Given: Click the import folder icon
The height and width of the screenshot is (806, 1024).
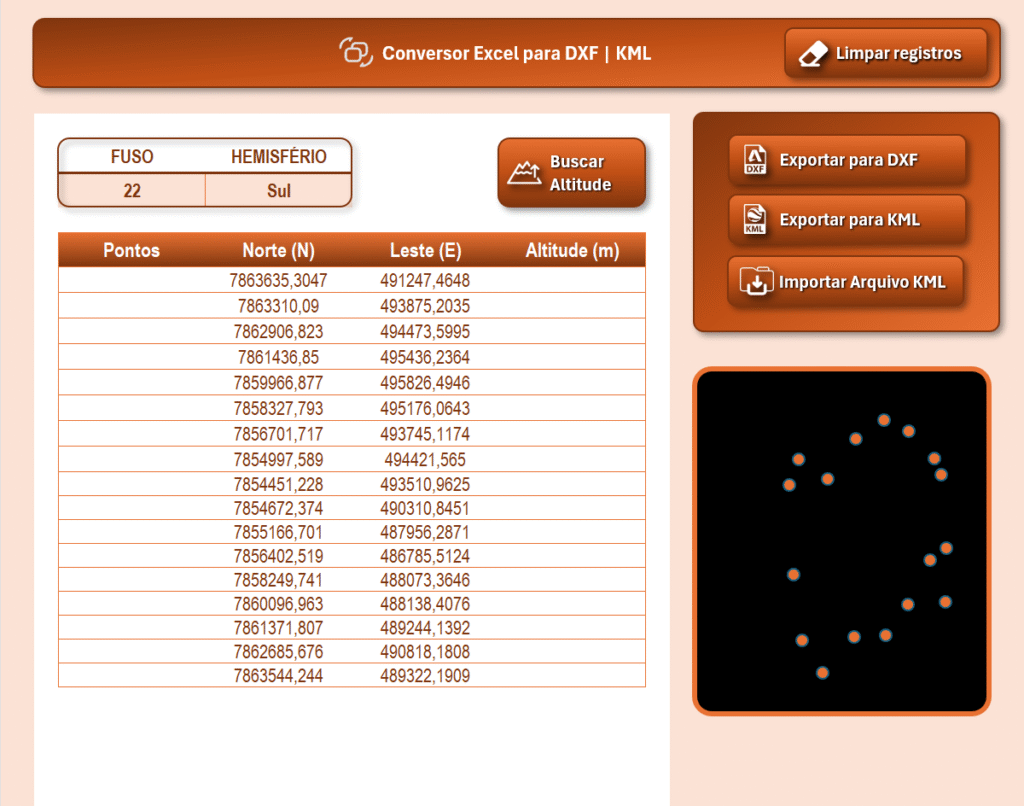Looking at the screenshot, I should tap(753, 282).
